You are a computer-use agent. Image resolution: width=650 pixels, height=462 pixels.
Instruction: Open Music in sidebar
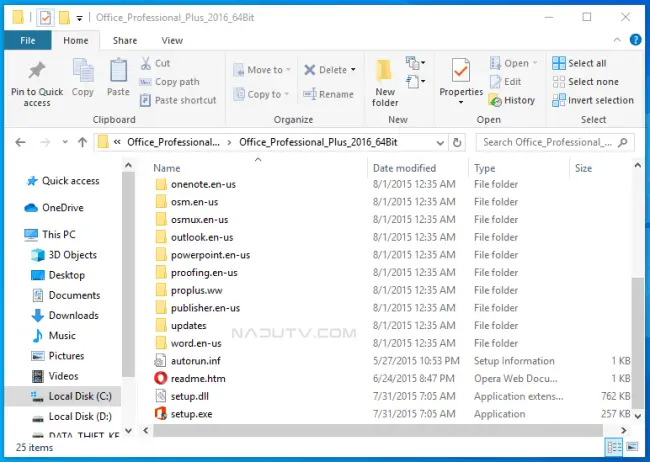tap(54, 336)
